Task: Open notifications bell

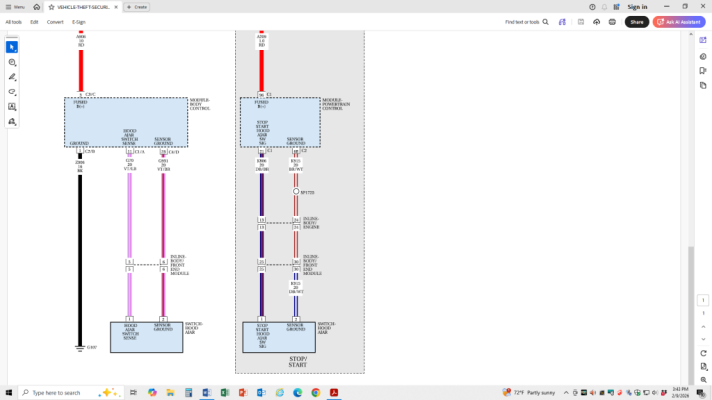Action: pyautogui.click(x=604, y=7)
